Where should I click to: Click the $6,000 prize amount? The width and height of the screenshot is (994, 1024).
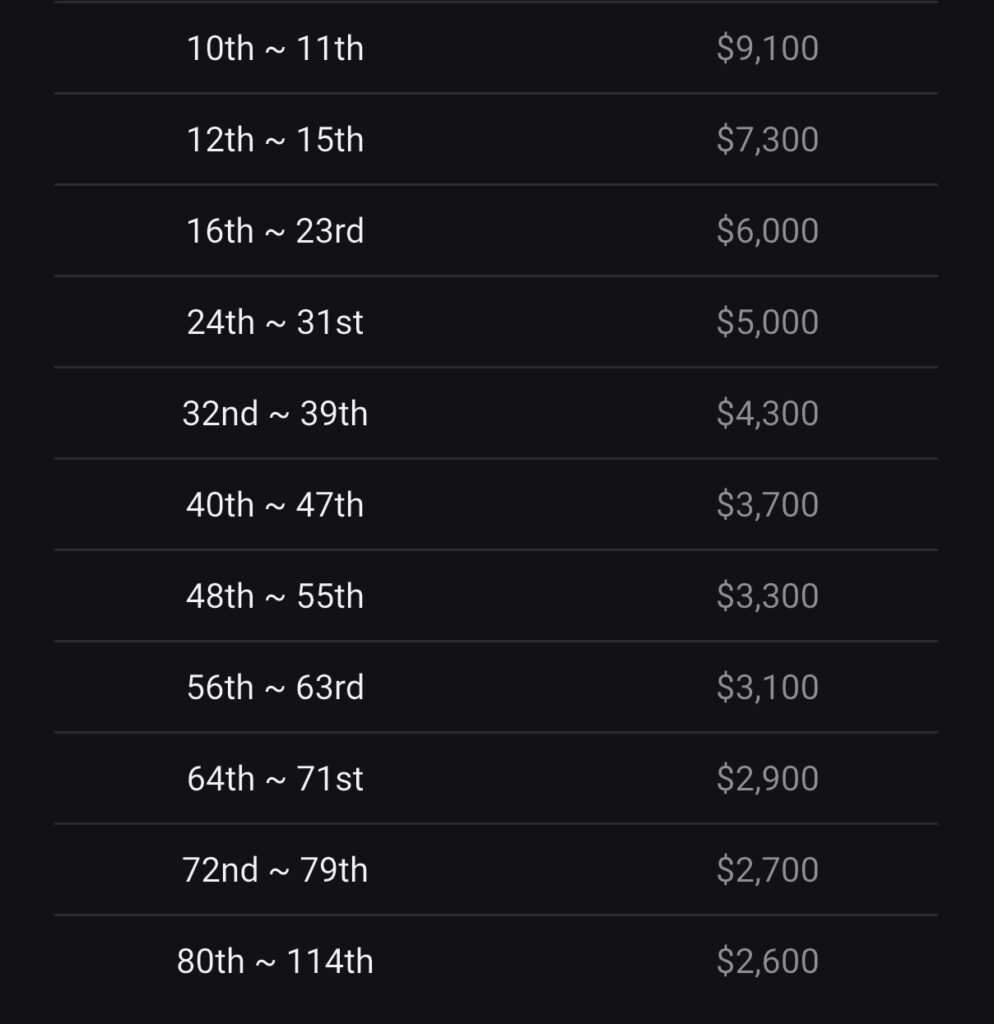pyautogui.click(x=767, y=231)
